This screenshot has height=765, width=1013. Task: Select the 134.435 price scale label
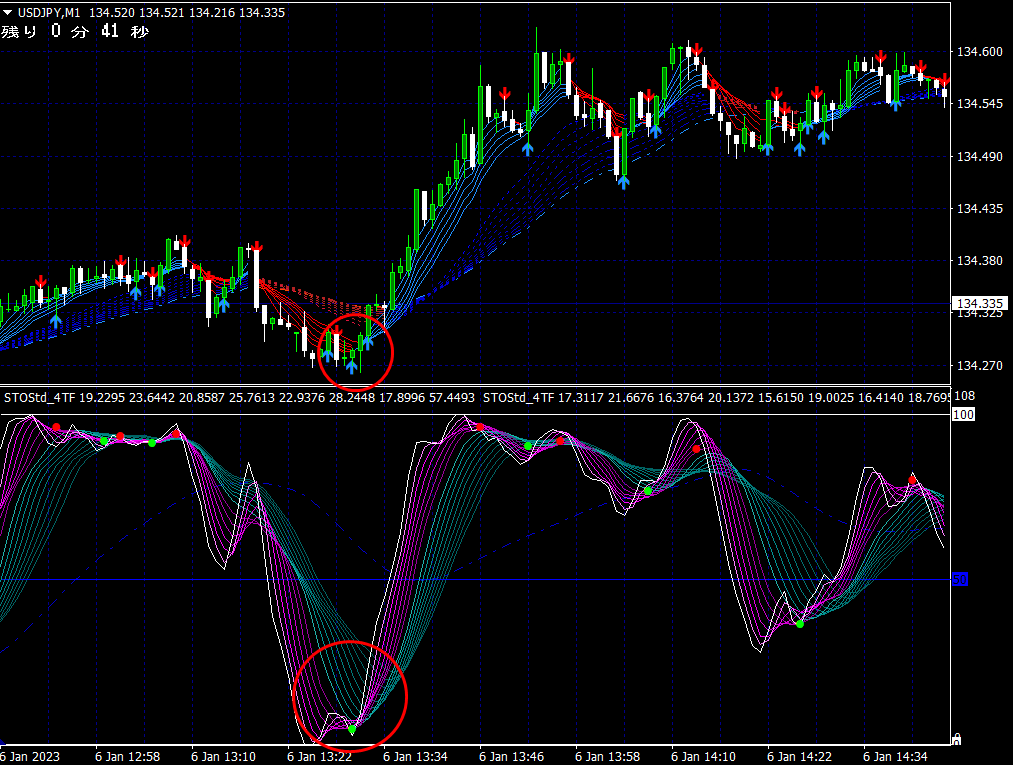[979, 208]
